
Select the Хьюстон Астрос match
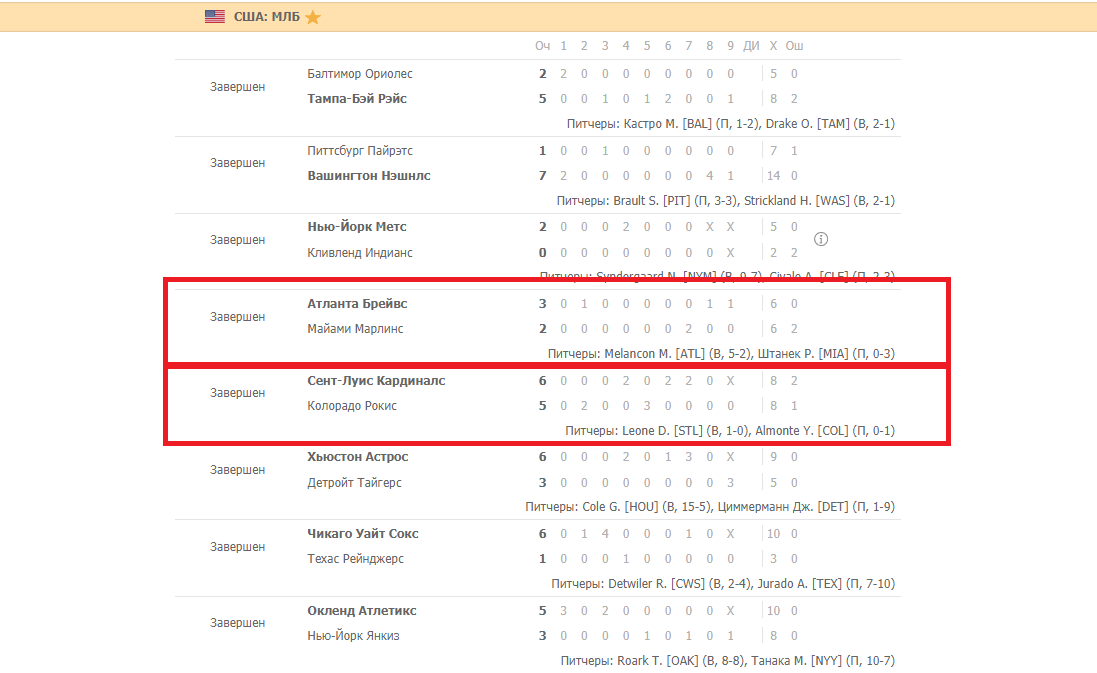(x=358, y=457)
